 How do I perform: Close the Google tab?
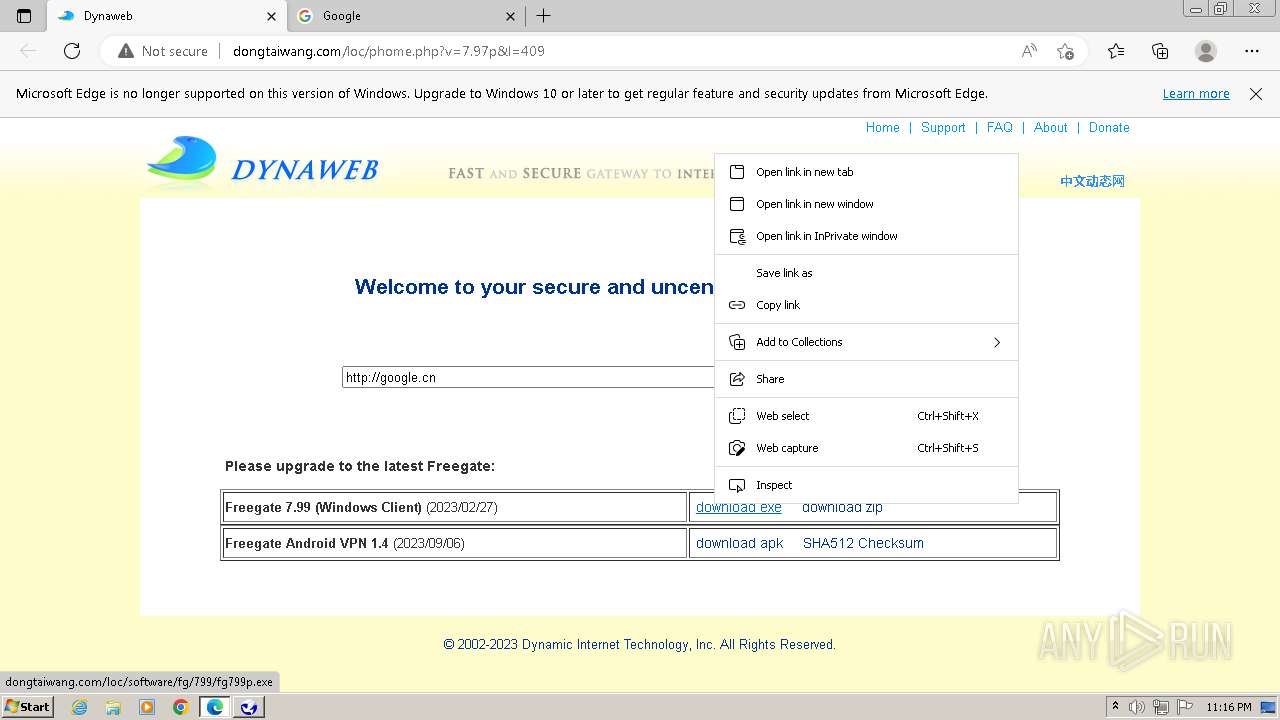[510, 16]
